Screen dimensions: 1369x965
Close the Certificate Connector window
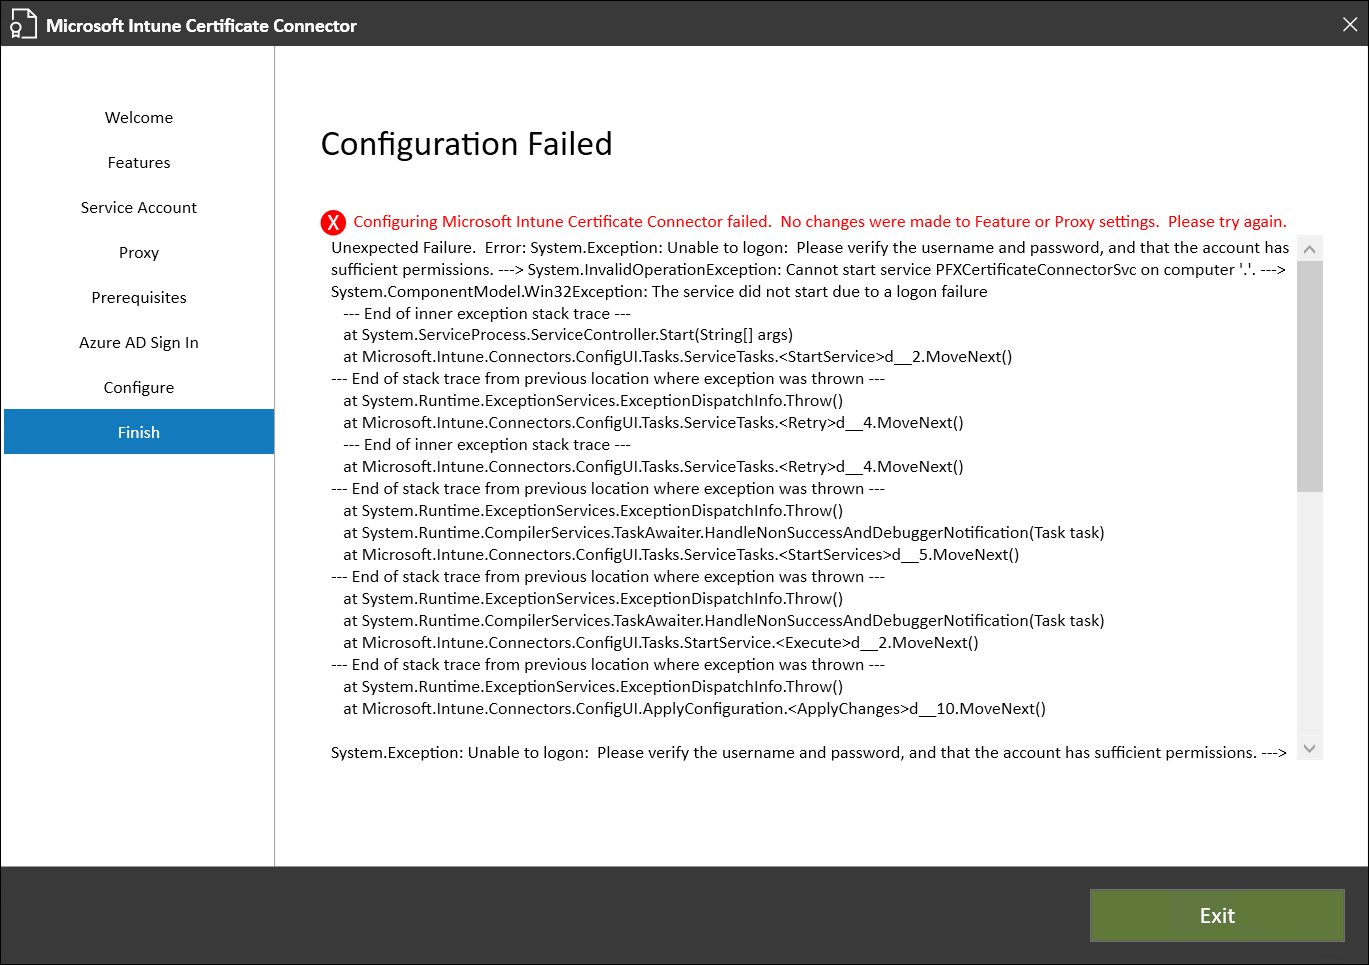click(1349, 24)
